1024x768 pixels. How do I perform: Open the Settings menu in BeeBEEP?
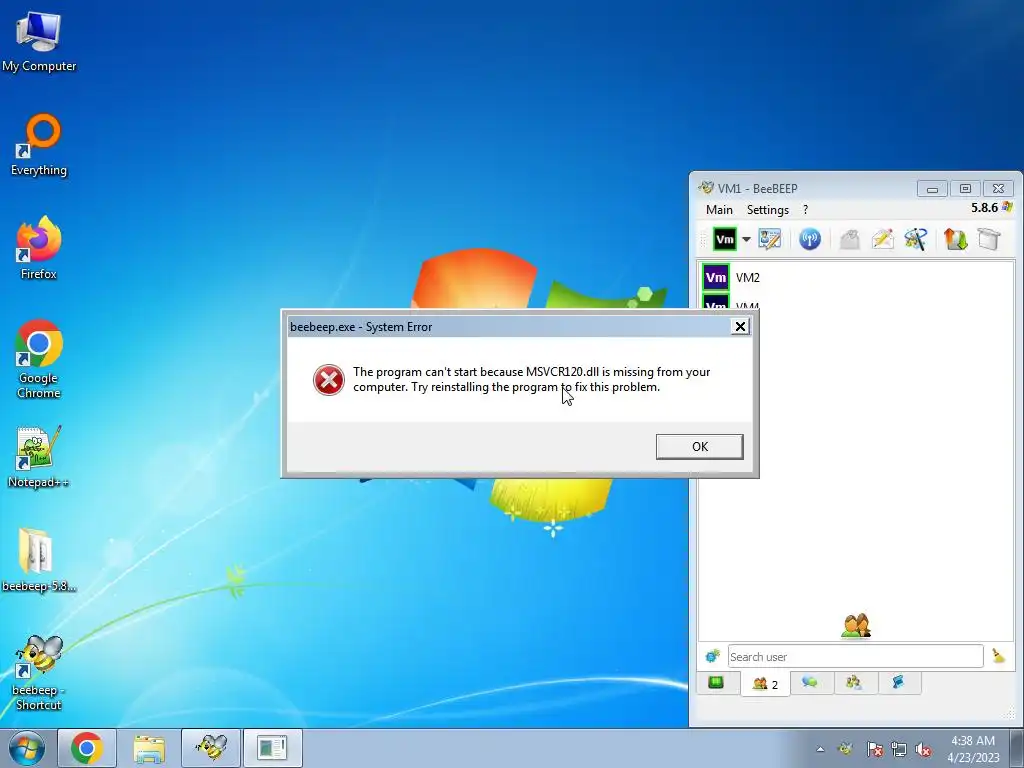pyautogui.click(x=767, y=210)
